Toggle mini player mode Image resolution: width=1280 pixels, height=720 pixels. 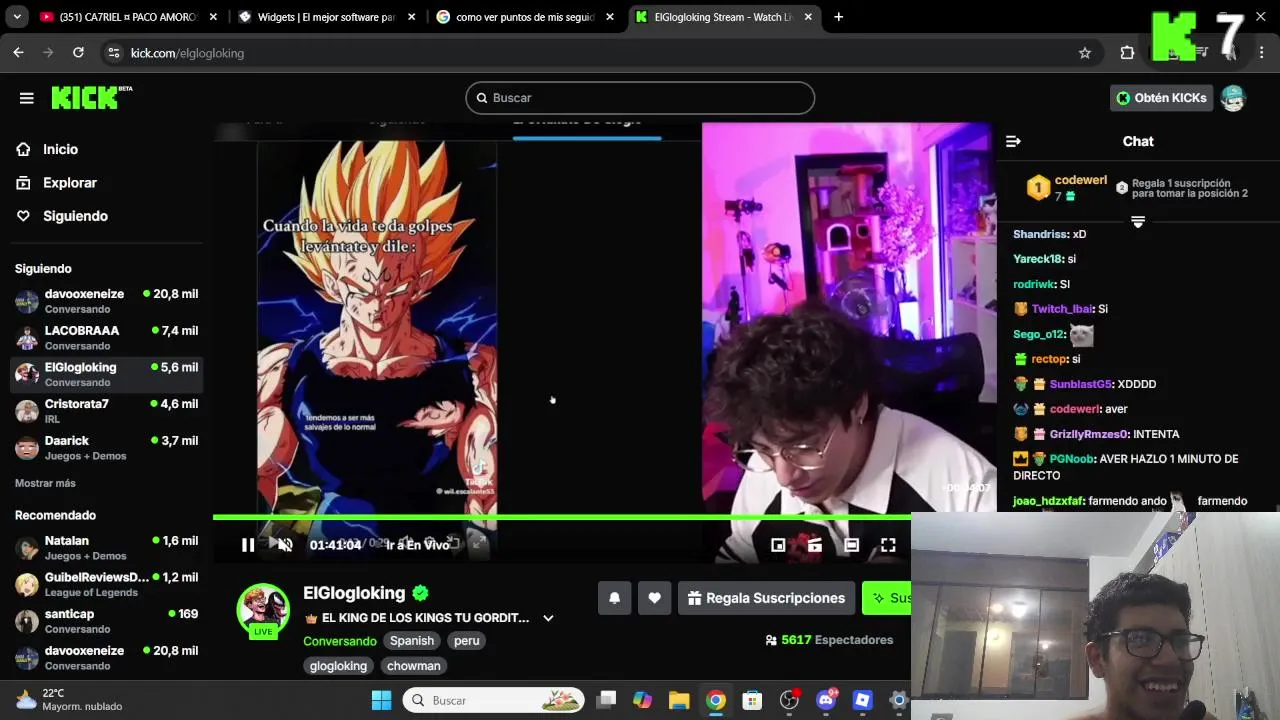click(778, 545)
